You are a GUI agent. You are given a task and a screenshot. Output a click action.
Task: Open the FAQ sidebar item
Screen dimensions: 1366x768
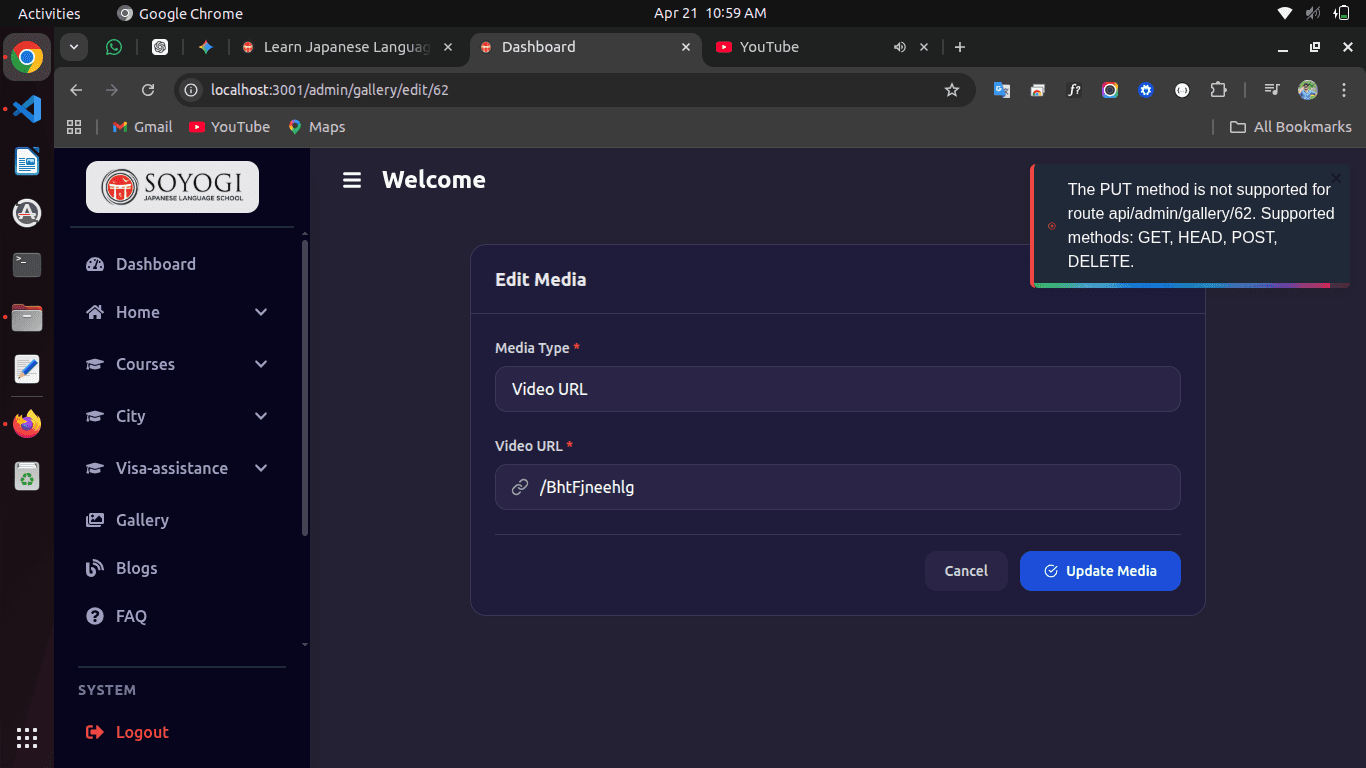click(x=131, y=616)
